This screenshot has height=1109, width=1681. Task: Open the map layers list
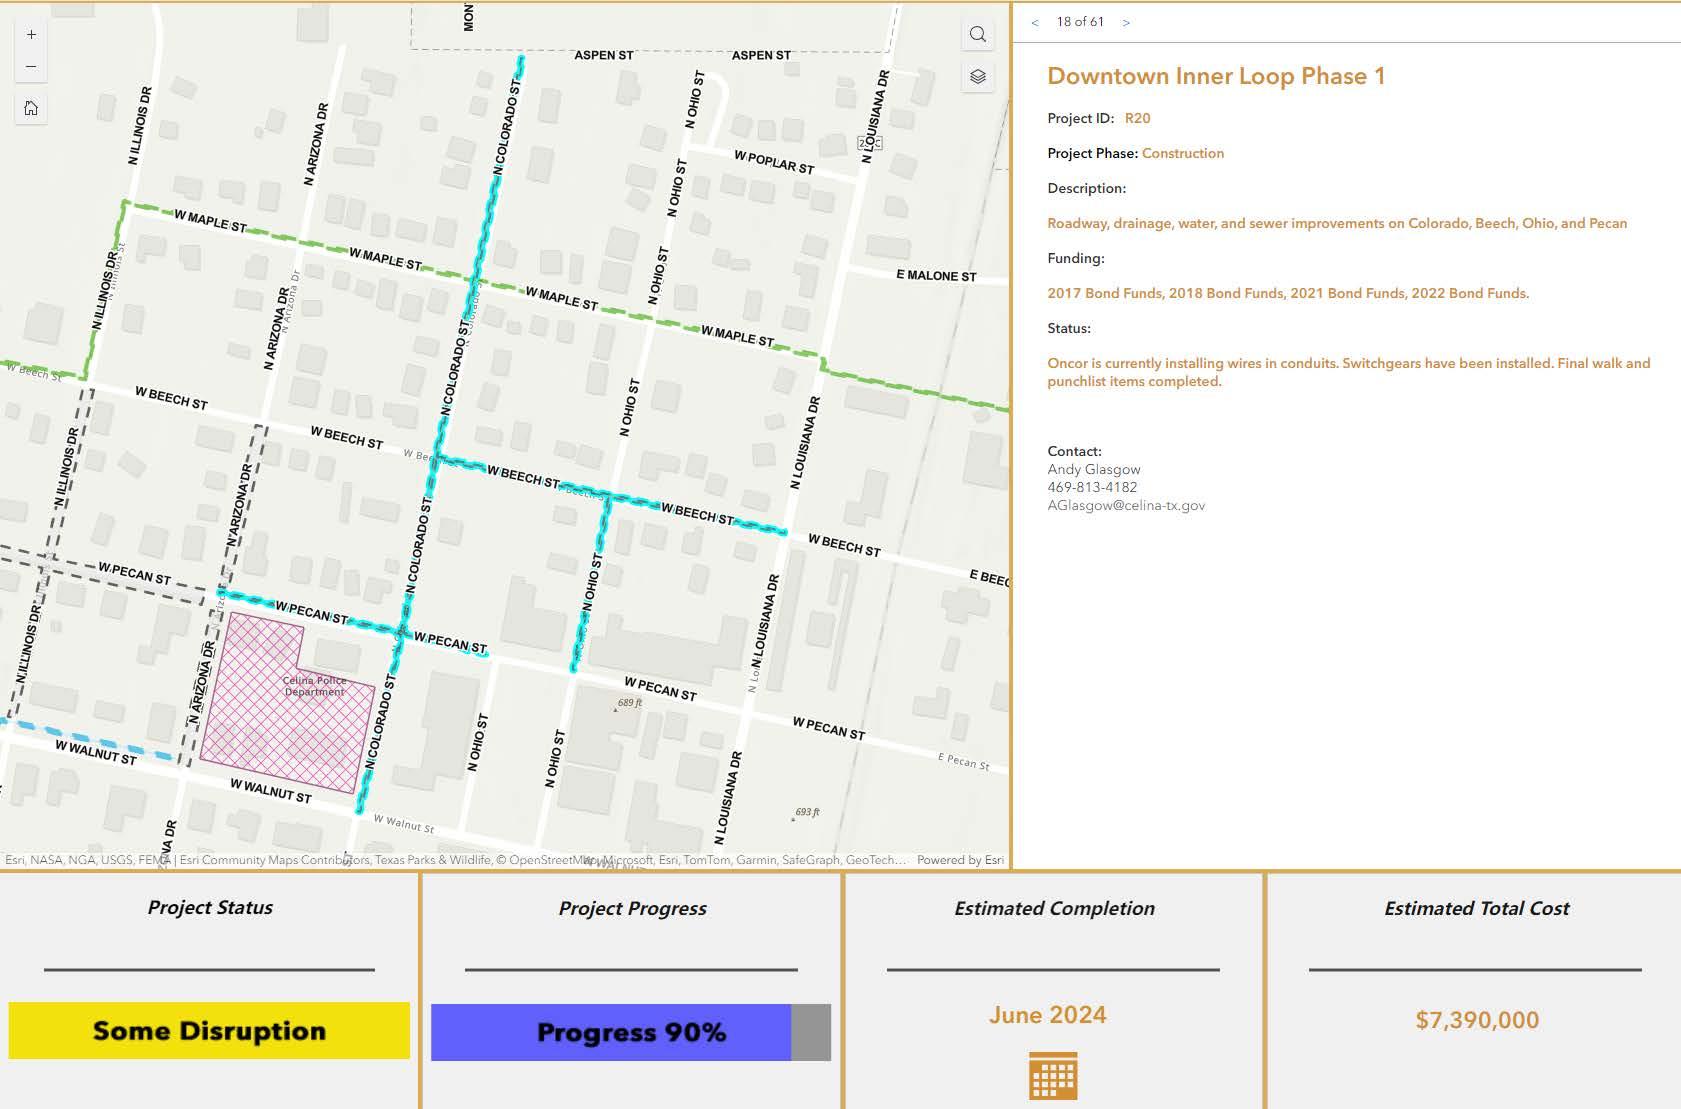pos(978,77)
